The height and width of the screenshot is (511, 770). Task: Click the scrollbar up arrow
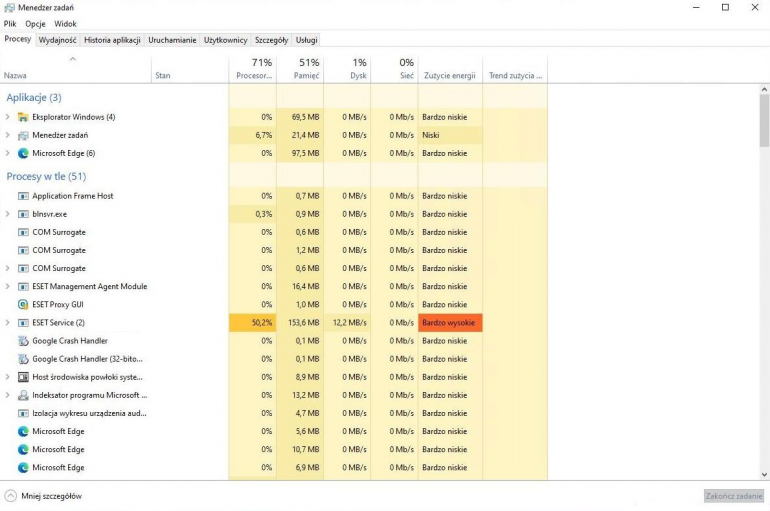[x=764, y=89]
